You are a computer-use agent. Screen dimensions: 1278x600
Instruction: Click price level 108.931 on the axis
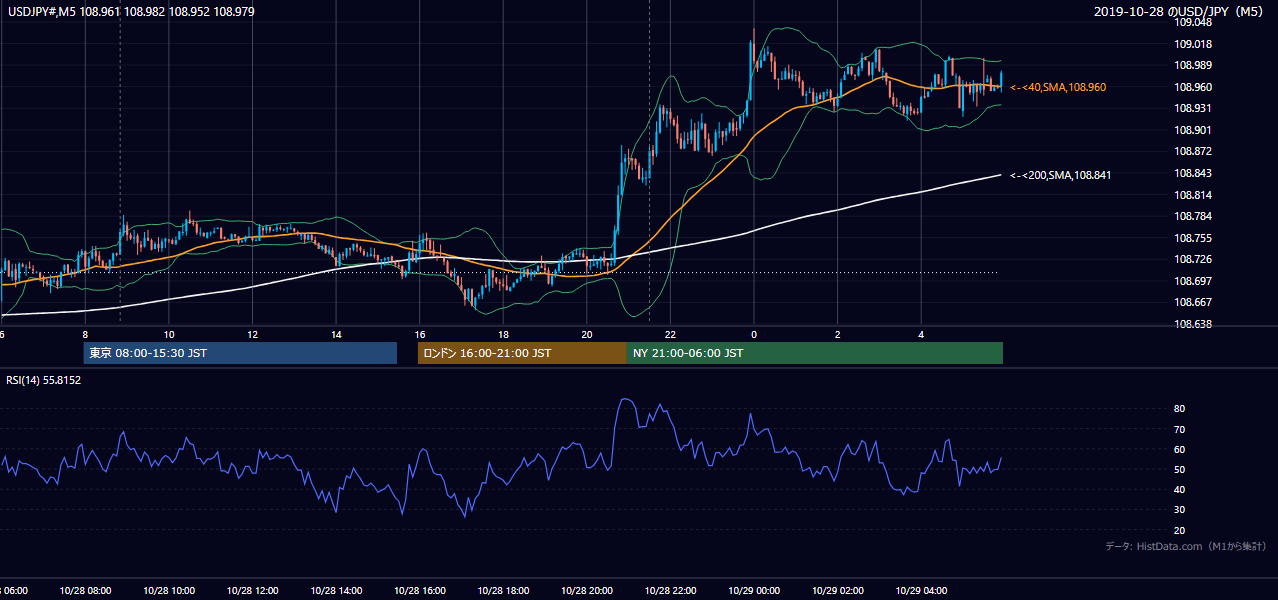pyautogui.click(x=1192, y=108)
